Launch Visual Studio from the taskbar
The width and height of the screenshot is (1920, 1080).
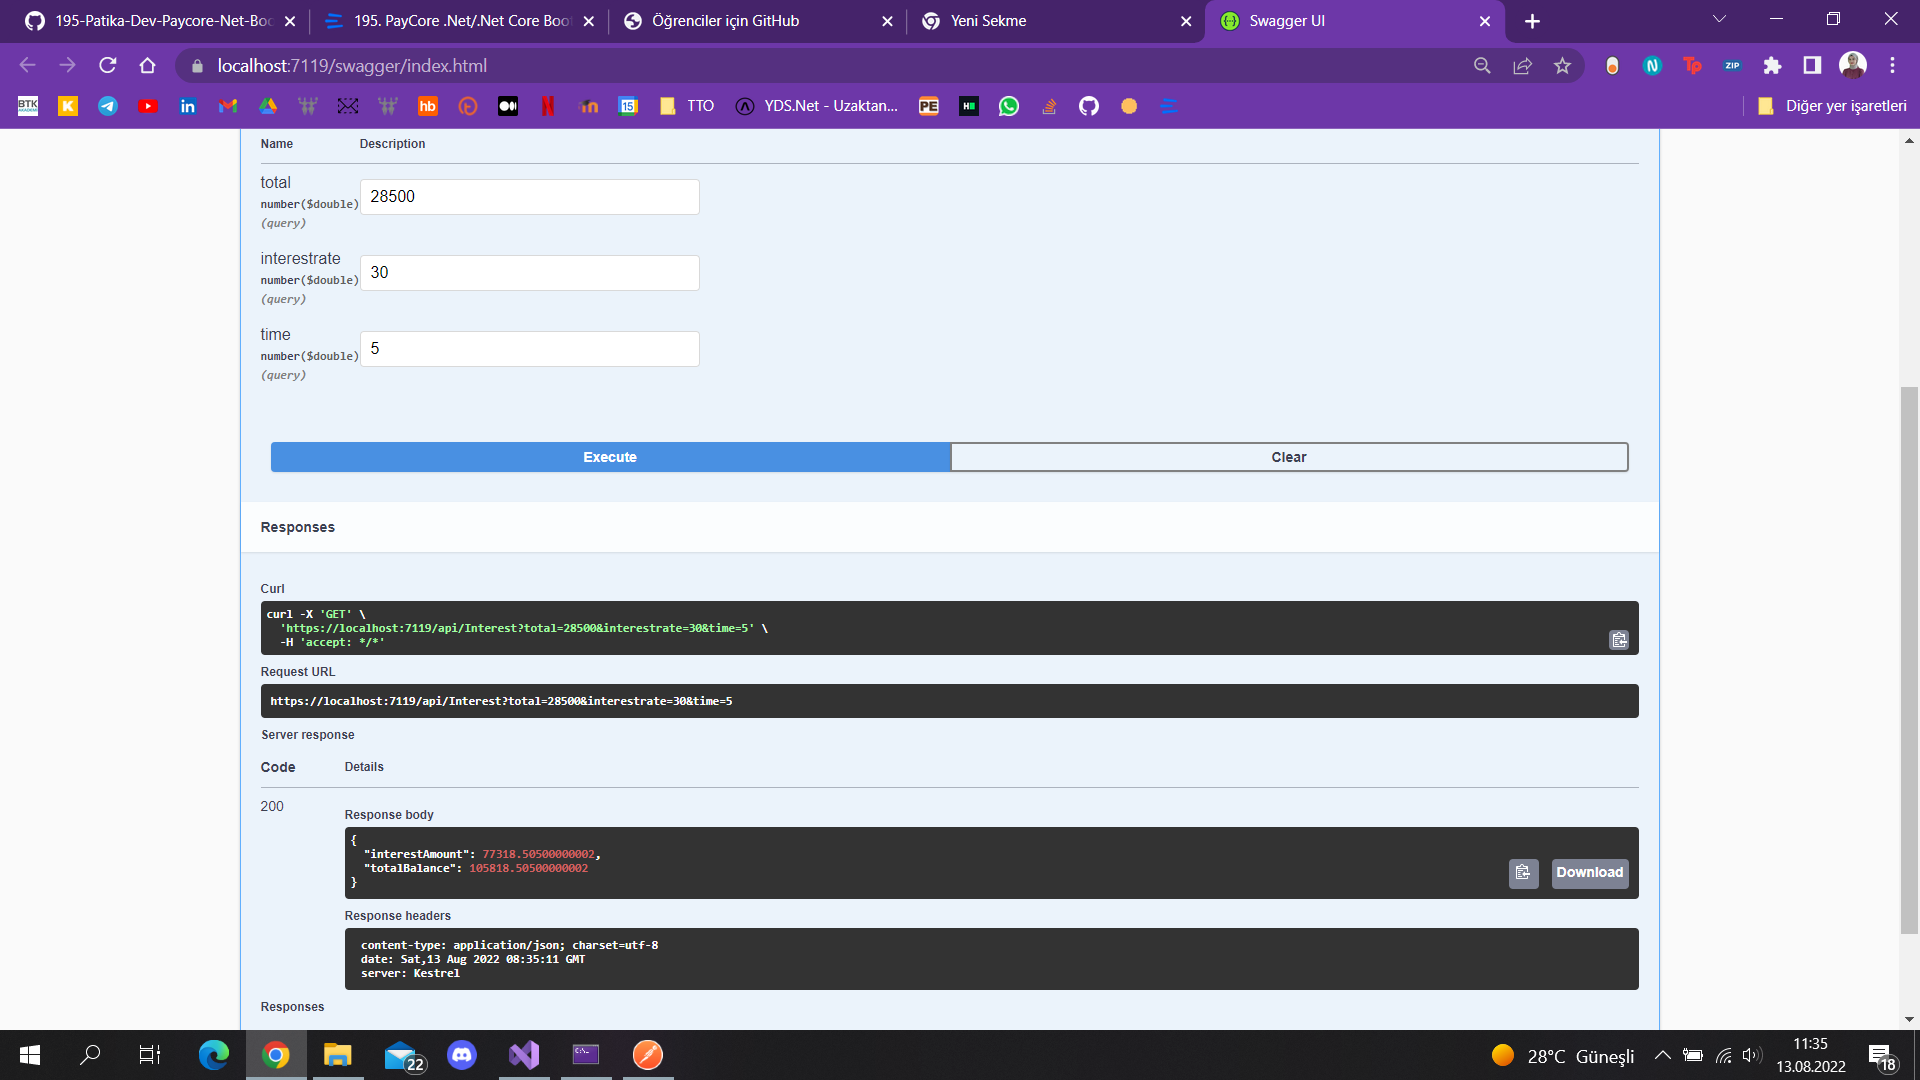point(524,1055)
